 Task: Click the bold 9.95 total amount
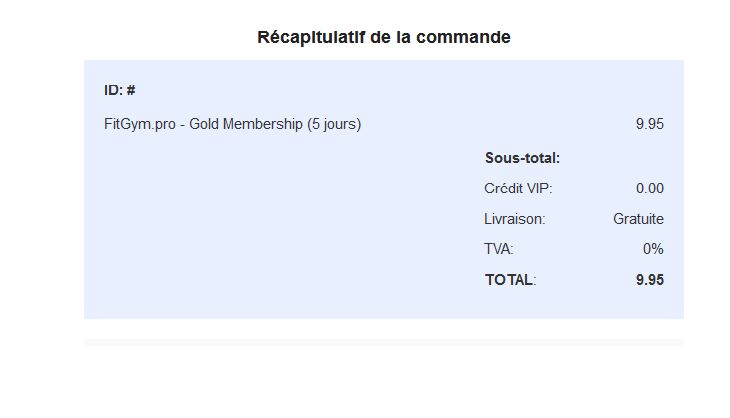(x=649, y=280)
